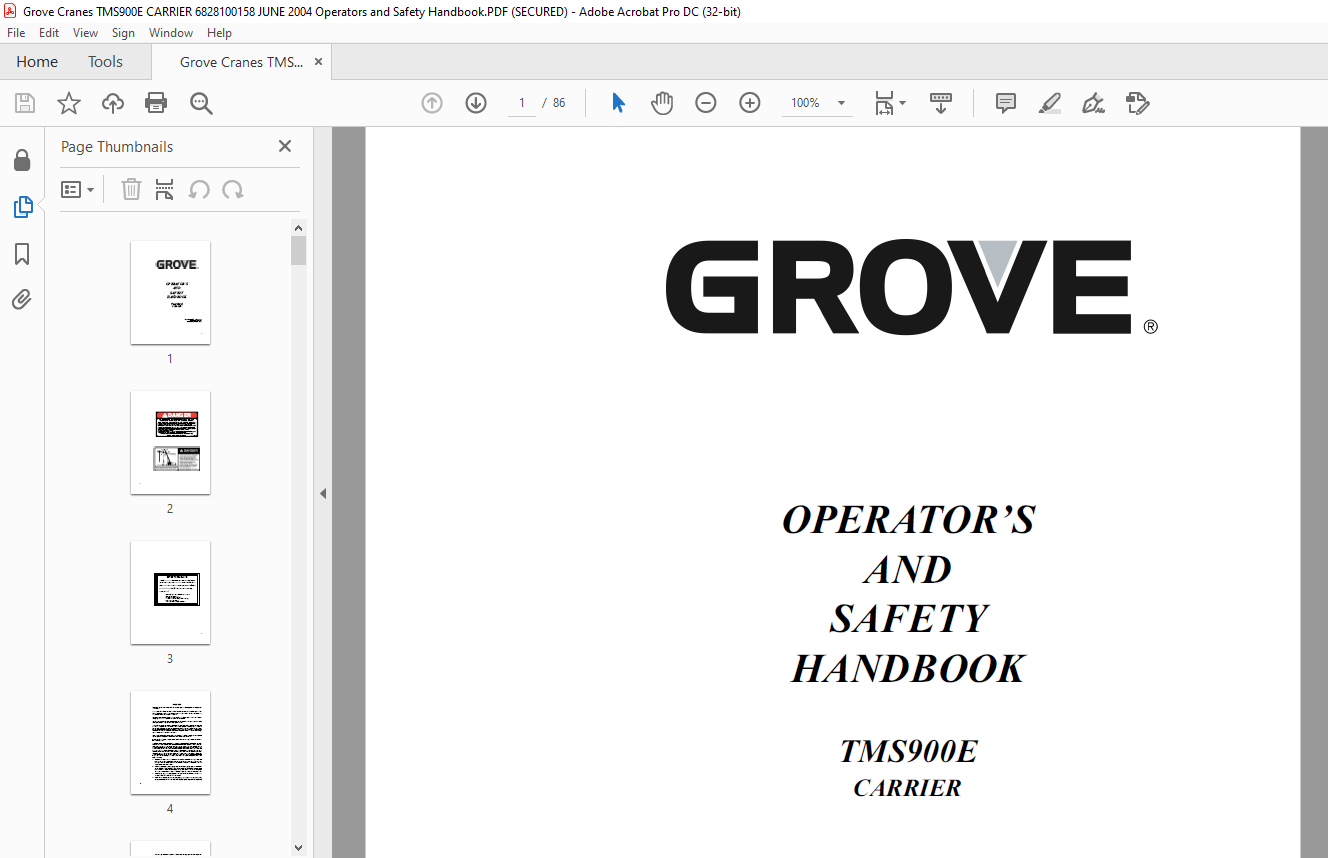Go to previous page arrow
The width and height of the screenshot is (1328, 858).
point(432,103)
